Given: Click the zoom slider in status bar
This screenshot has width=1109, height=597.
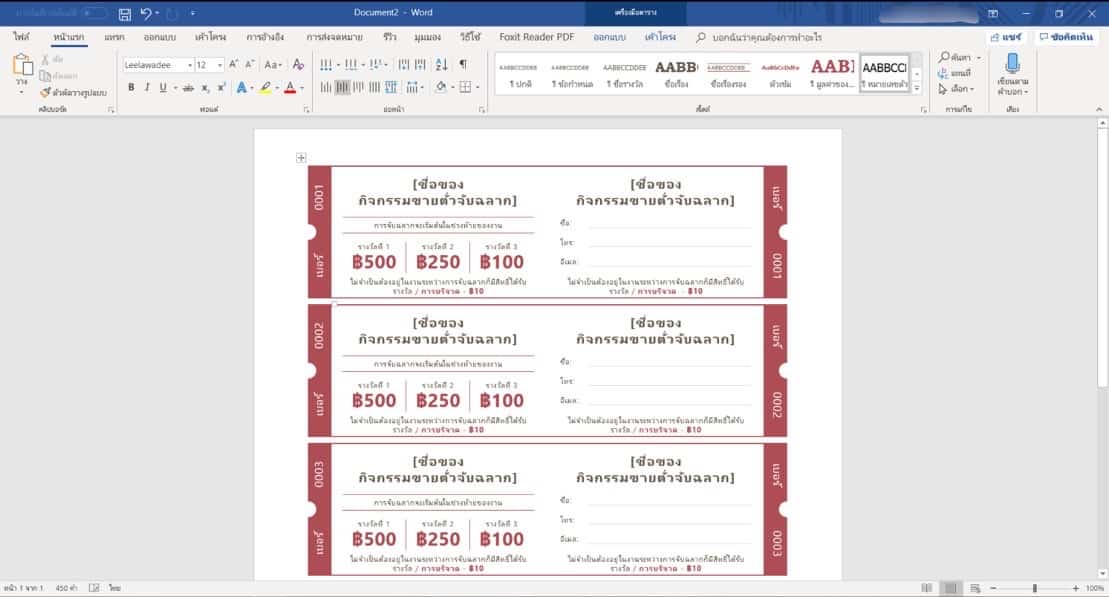Looking at the screenshot, I should click(1034, 588).
